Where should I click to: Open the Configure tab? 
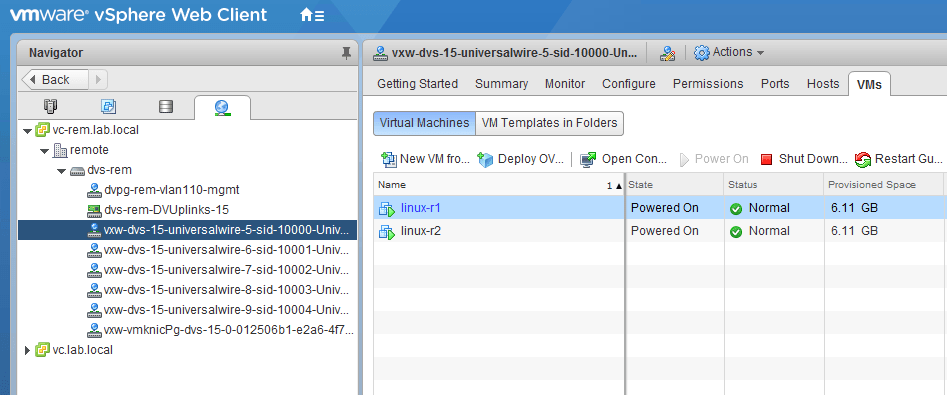[x=629, y=84]
